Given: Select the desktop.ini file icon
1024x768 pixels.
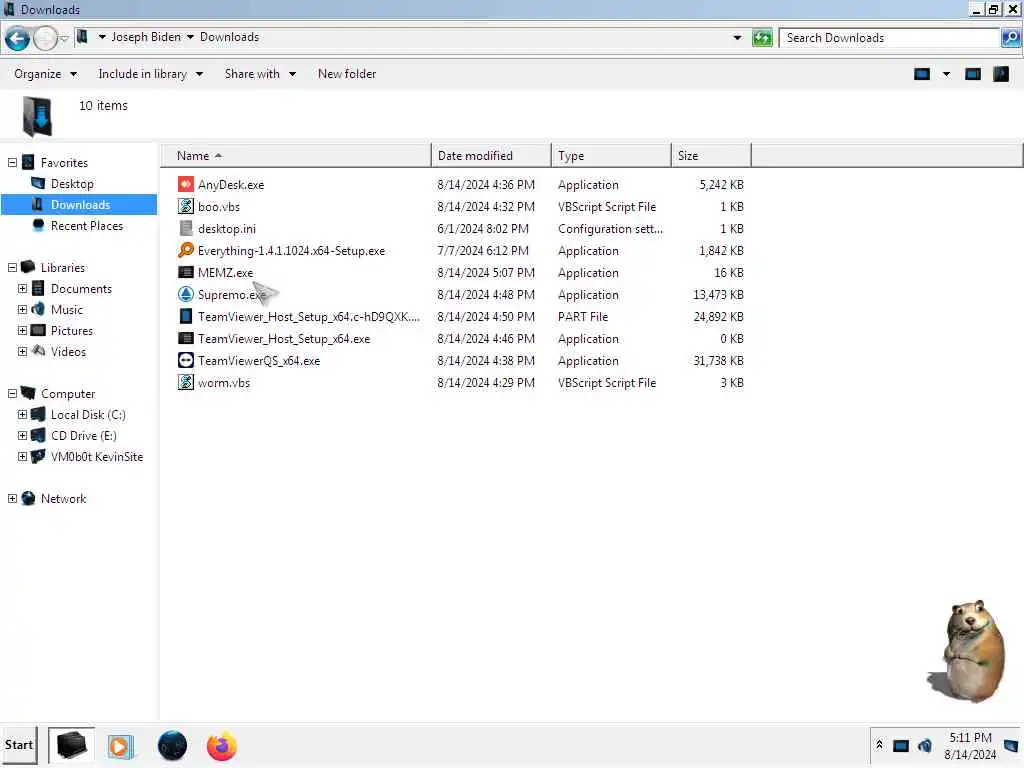Looking at the screenshot, I should pyautogui.click(x=186, y=229).
